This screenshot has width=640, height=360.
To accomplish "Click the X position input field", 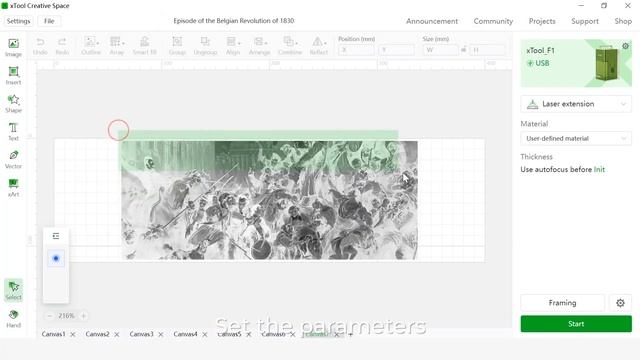I will (356, 50).
